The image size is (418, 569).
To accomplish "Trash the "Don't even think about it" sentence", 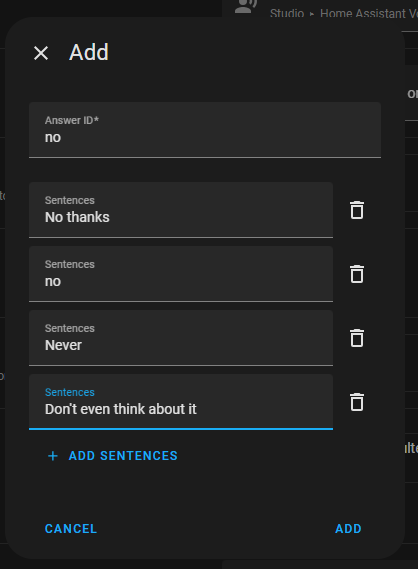I will coord(357,402).
